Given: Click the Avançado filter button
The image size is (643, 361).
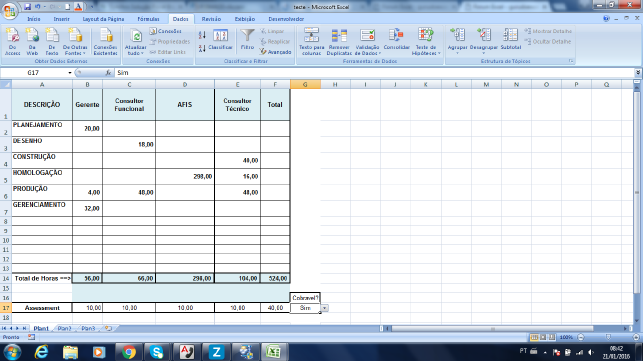Looking at the screenshot, I should 275,52.
